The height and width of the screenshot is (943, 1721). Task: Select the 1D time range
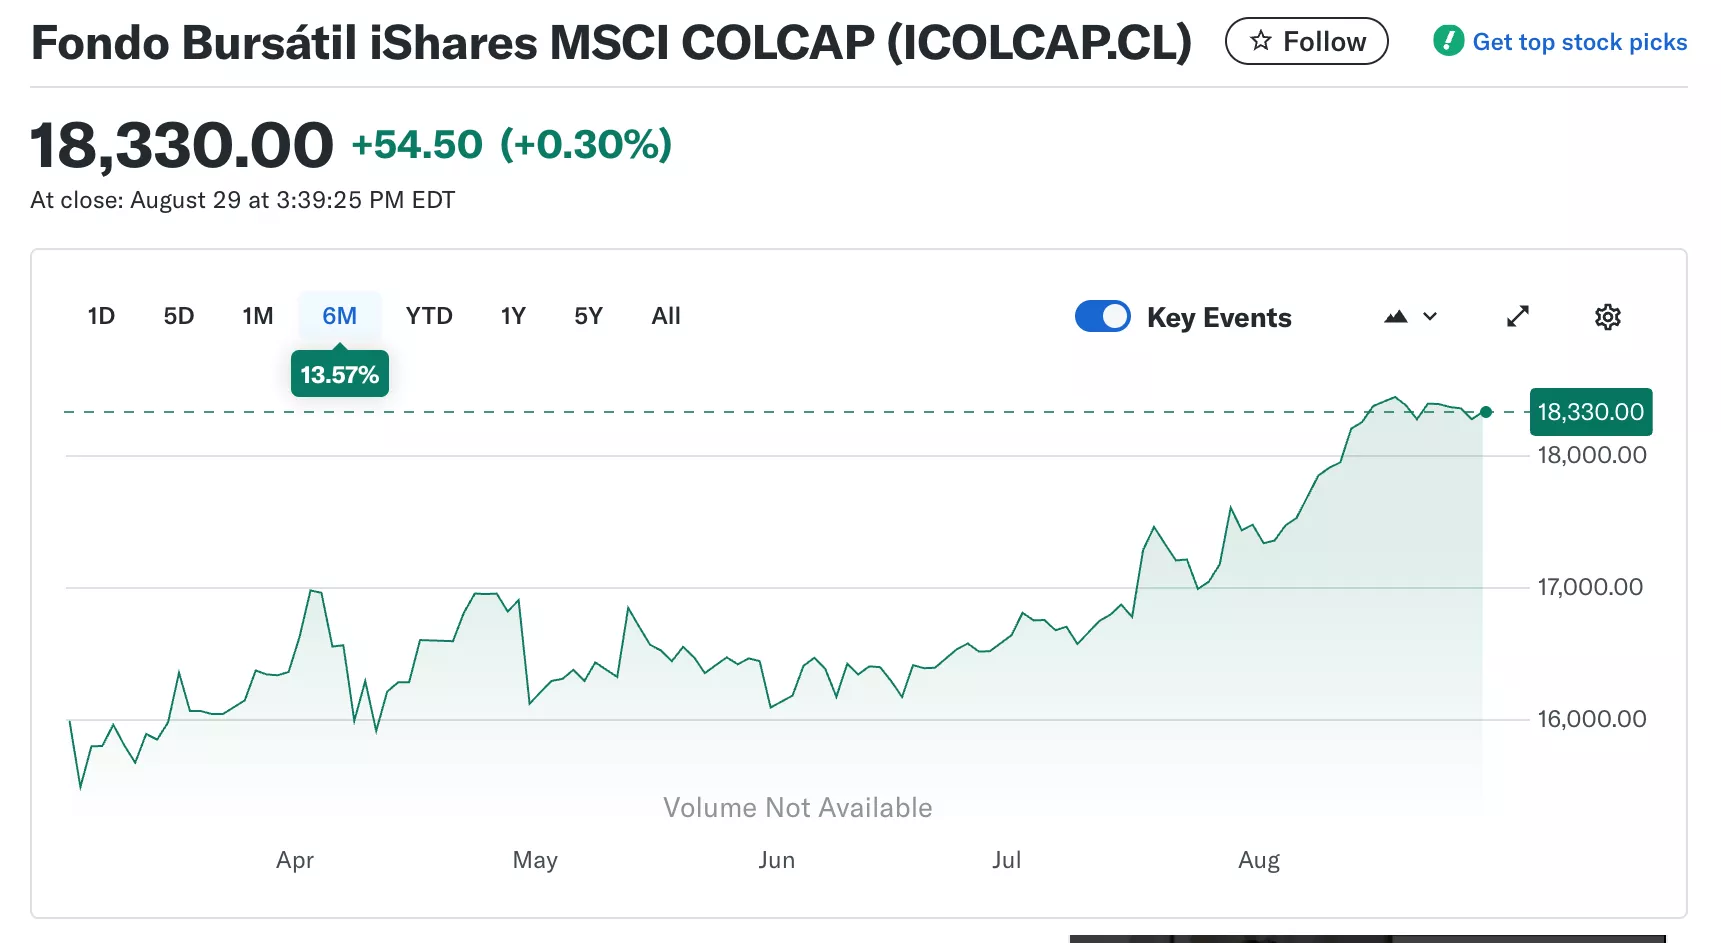click(x=101, y=316)
